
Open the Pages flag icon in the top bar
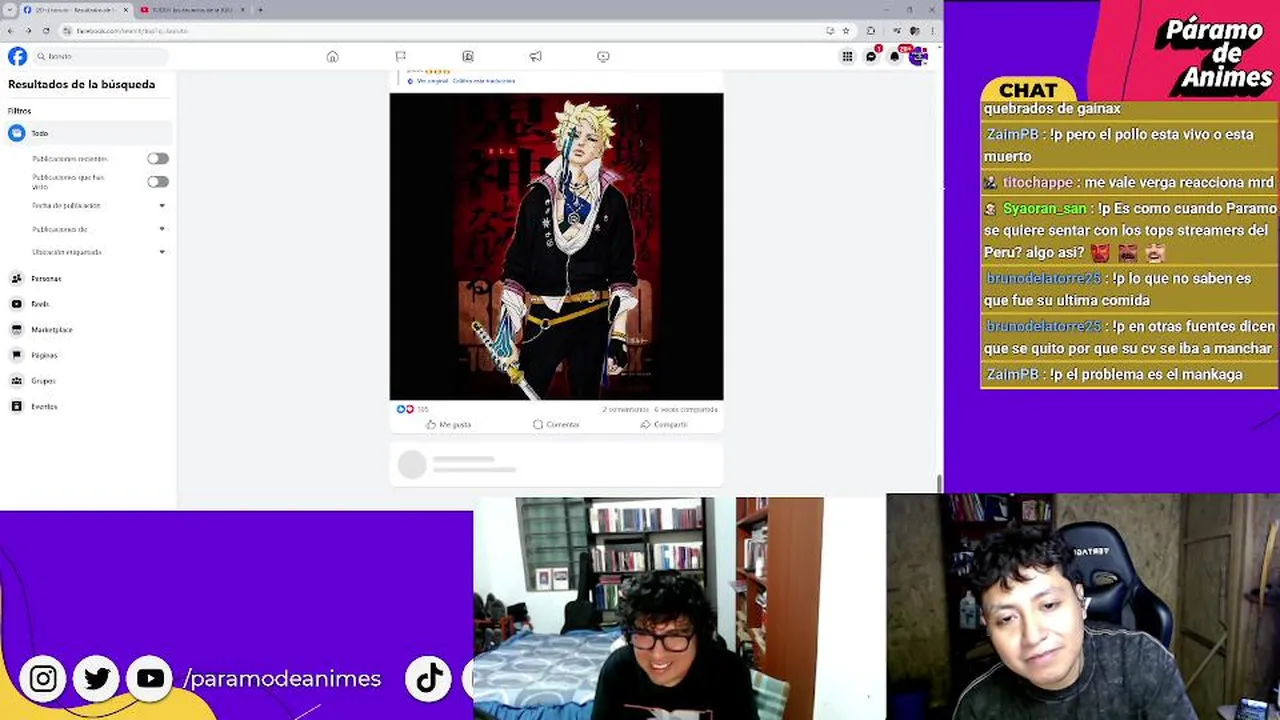[400, 56]
